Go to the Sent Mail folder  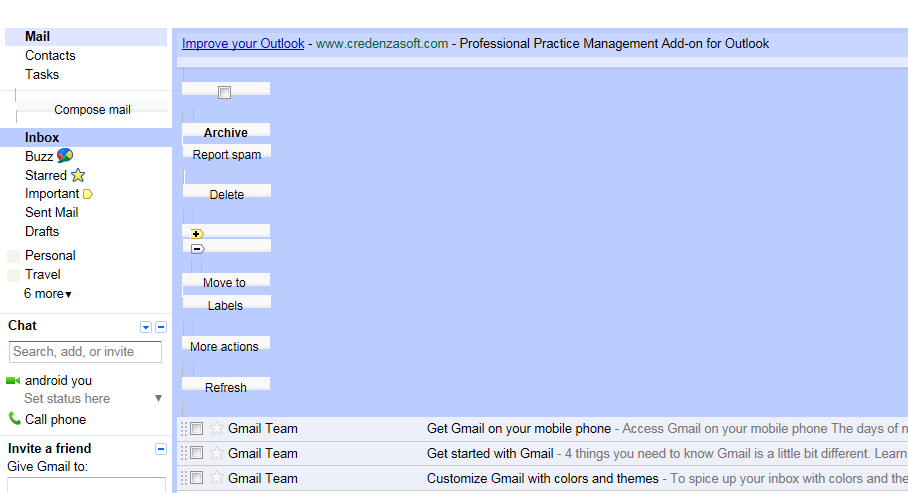coord(52,213)
